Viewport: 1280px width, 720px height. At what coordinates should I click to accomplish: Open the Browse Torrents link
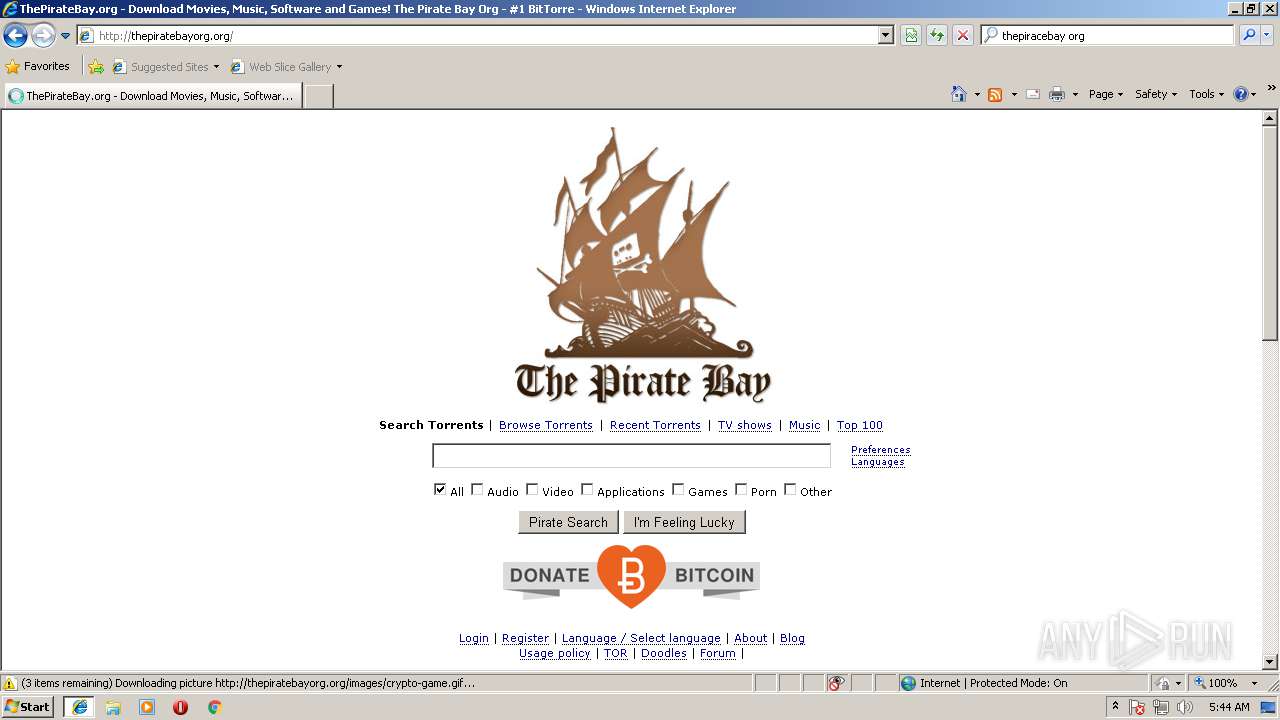point(546,425)
